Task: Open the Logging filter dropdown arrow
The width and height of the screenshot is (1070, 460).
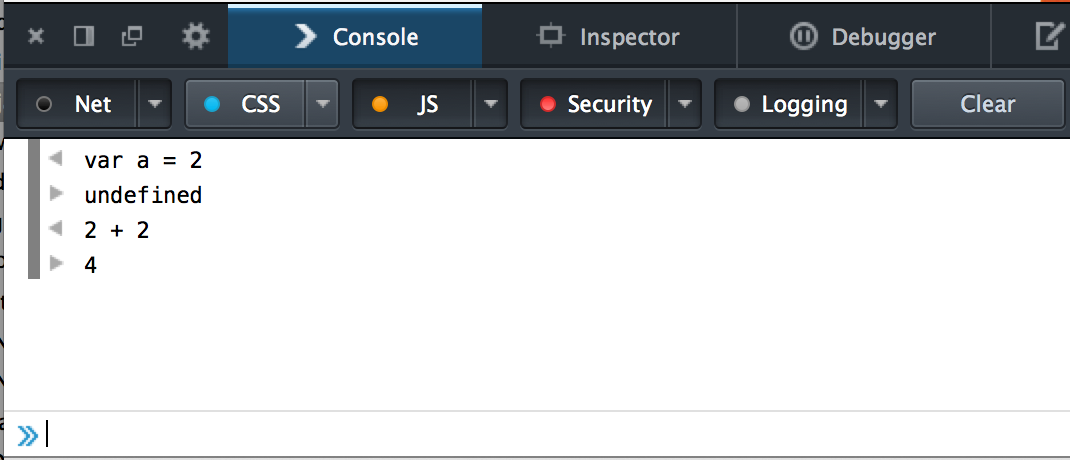Action: point(881,104)
